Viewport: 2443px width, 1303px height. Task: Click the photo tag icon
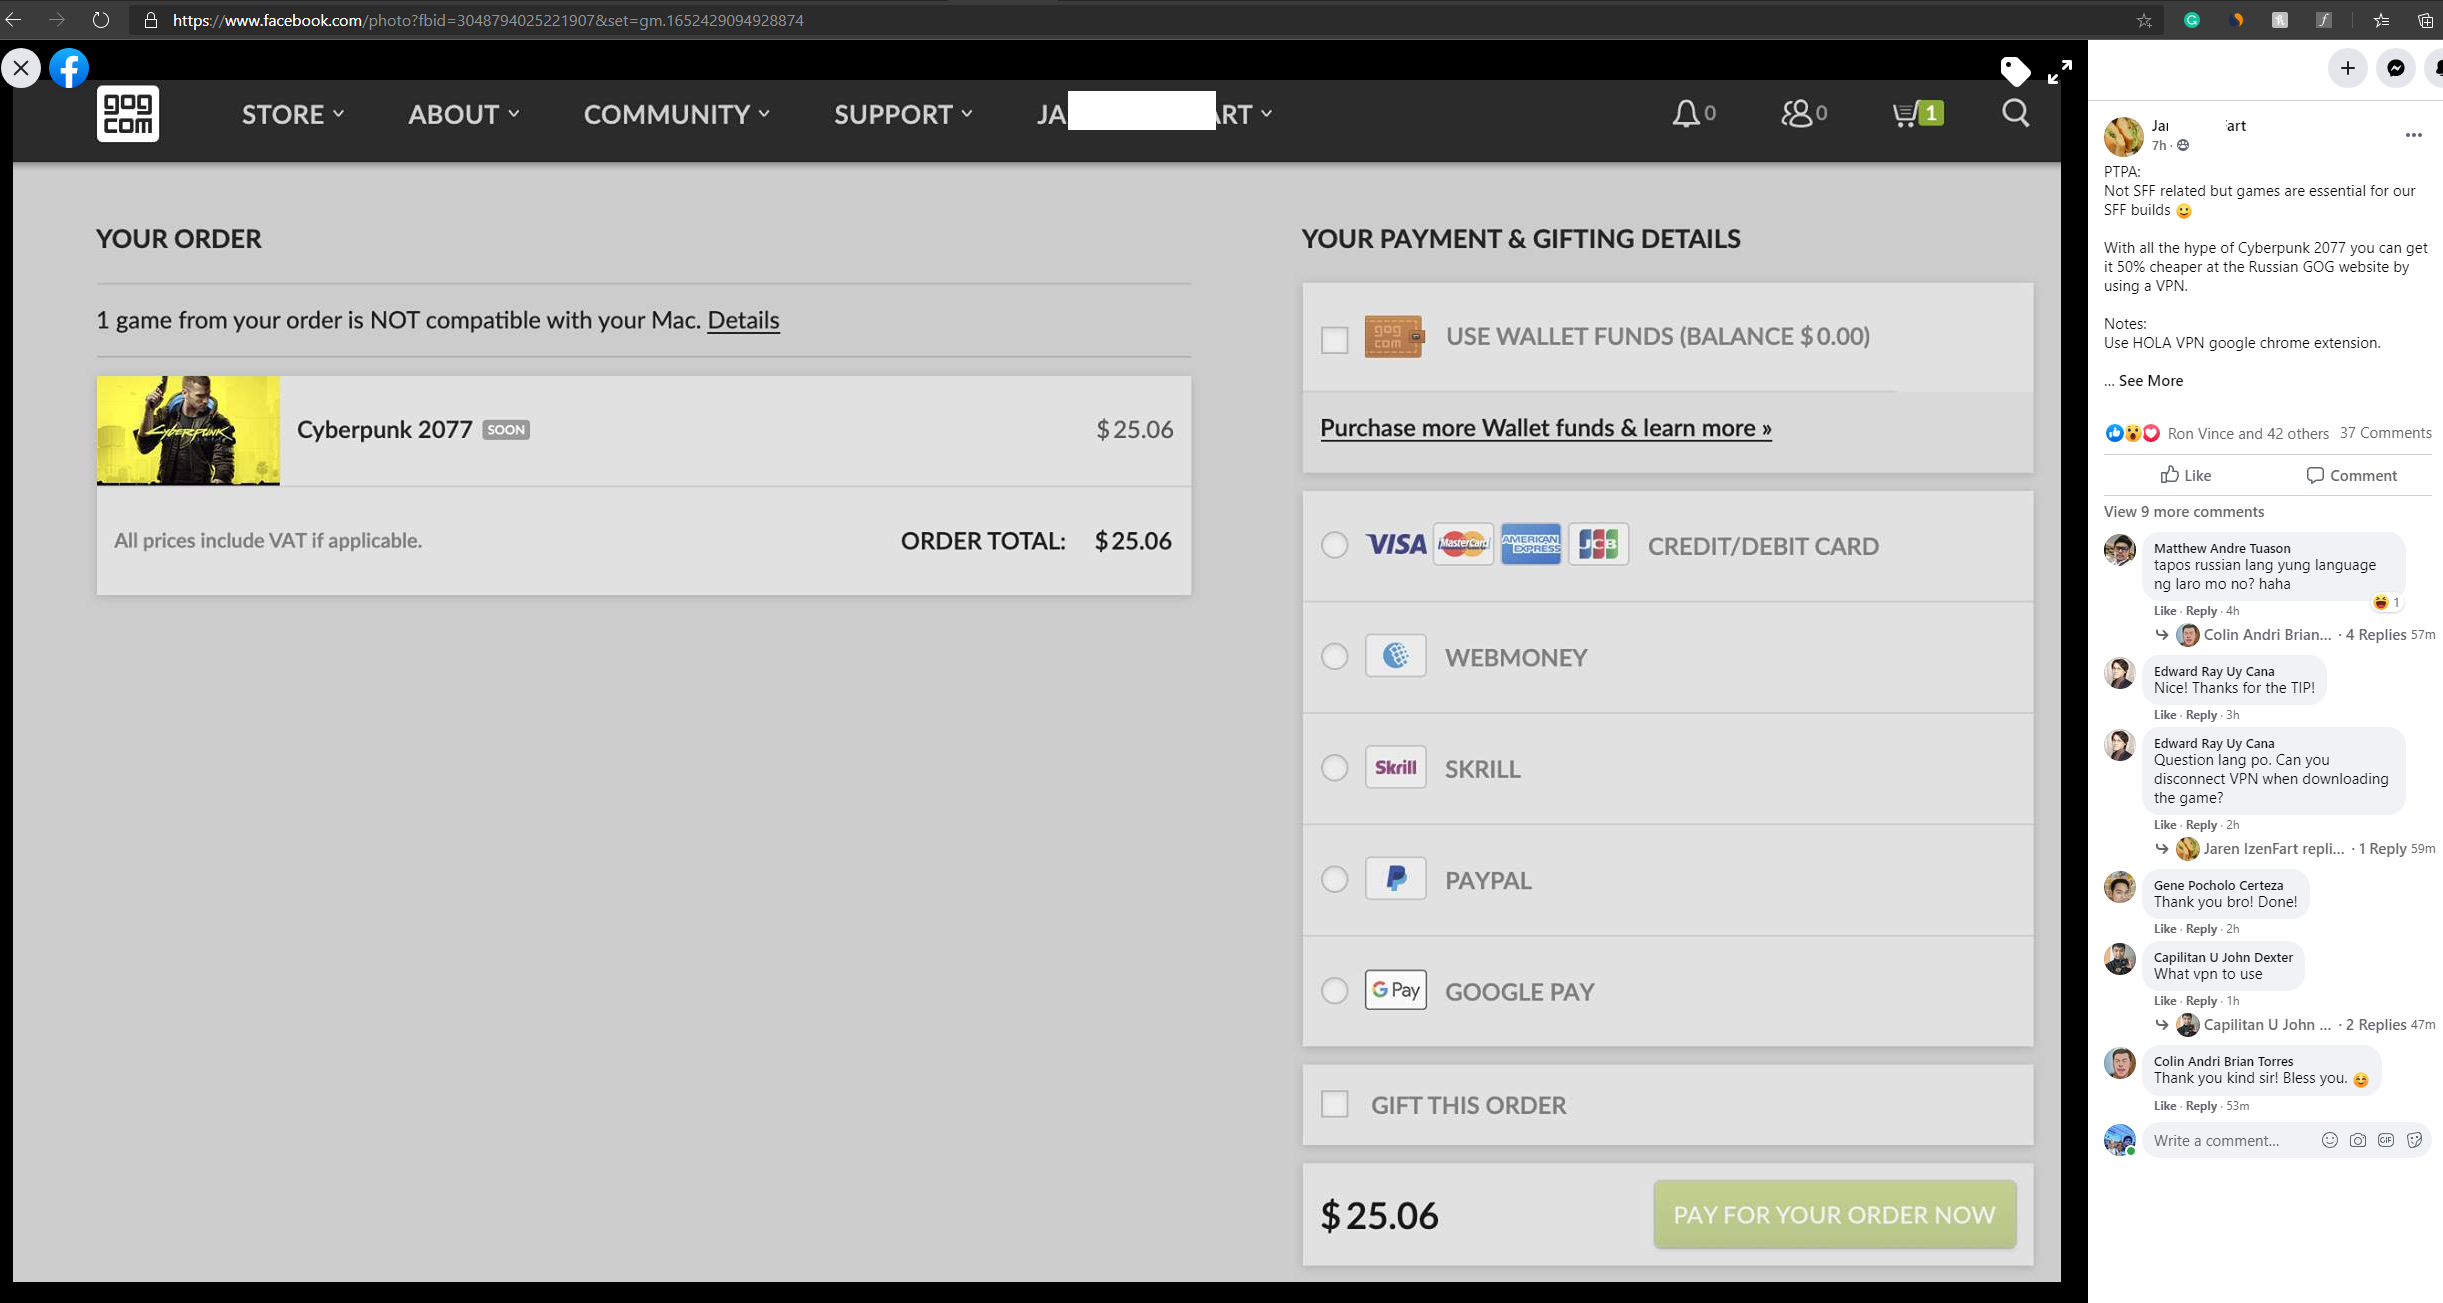coord(2015,71)
